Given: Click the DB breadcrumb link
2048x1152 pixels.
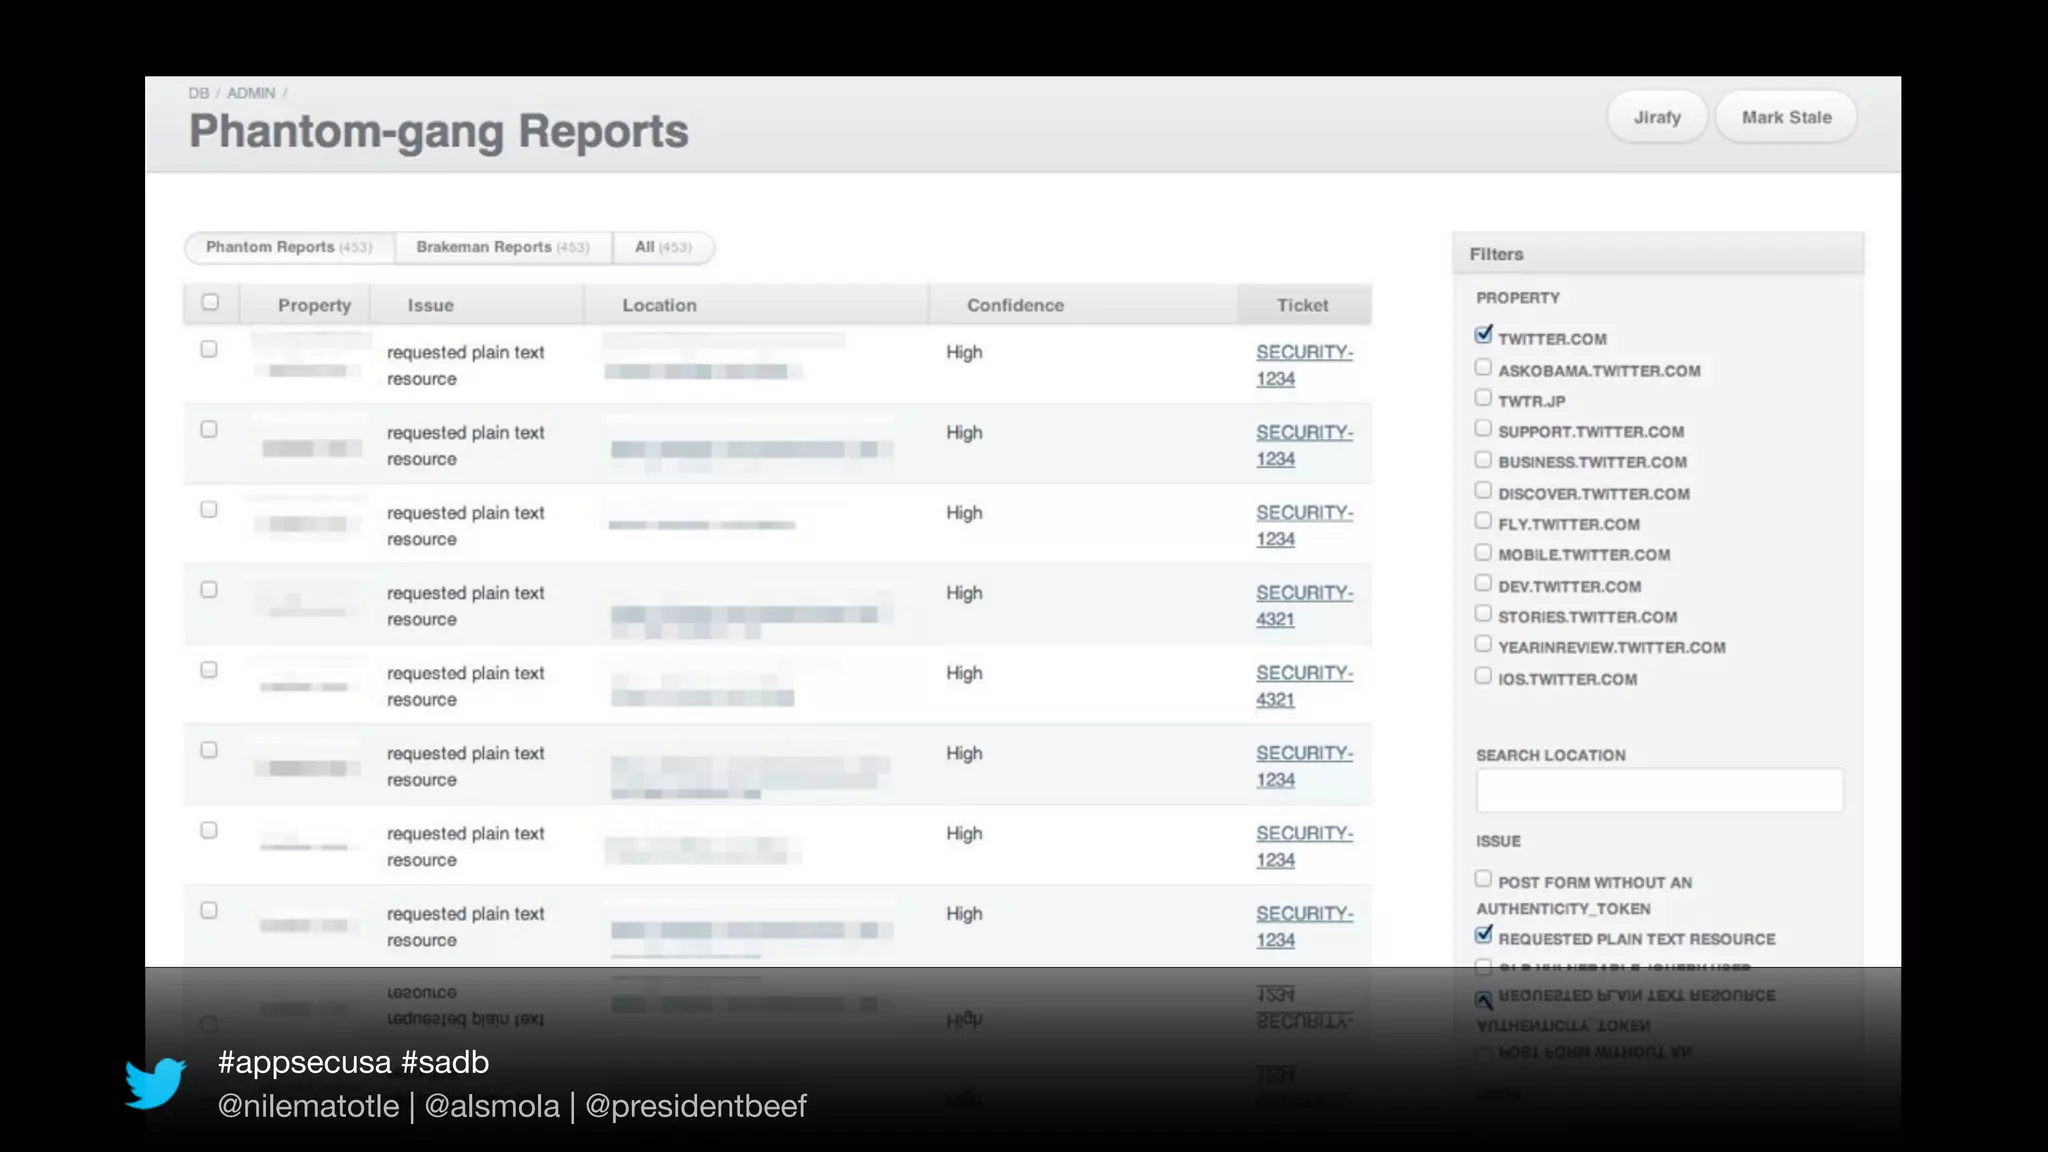Looking at the screenshot, I should [x=198, y=93].
